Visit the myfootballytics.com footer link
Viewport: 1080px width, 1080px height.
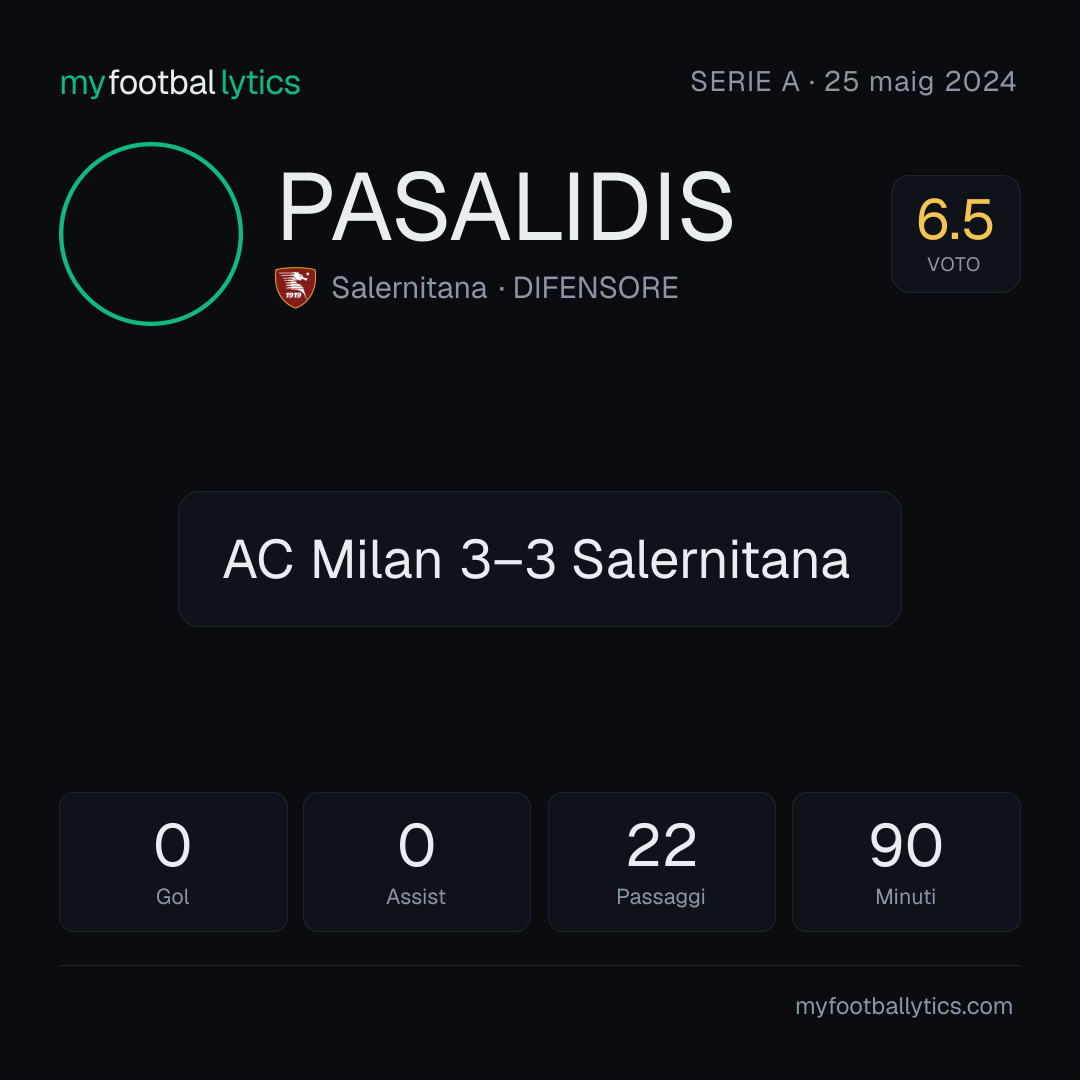tap(904, 1006)
